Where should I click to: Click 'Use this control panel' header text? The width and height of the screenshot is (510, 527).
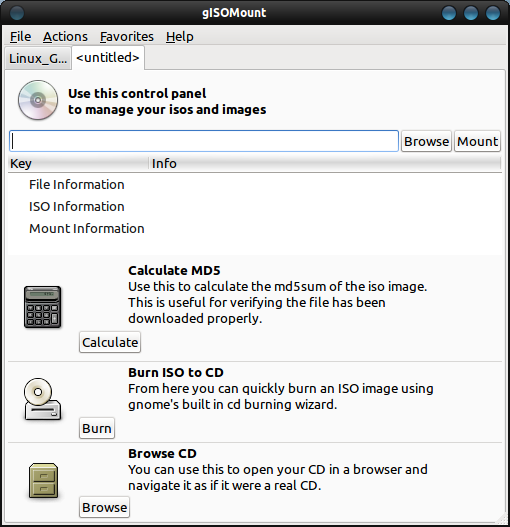(137, 93)
